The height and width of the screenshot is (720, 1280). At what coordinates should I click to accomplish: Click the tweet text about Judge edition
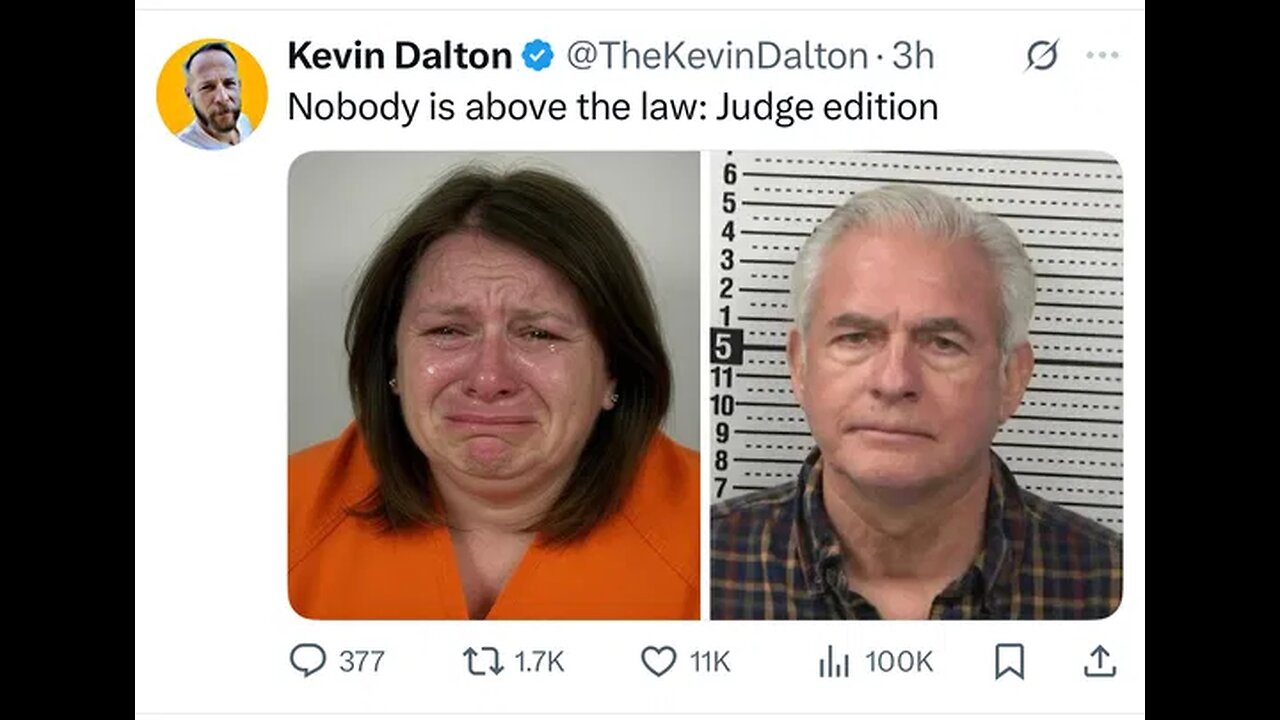612,106
